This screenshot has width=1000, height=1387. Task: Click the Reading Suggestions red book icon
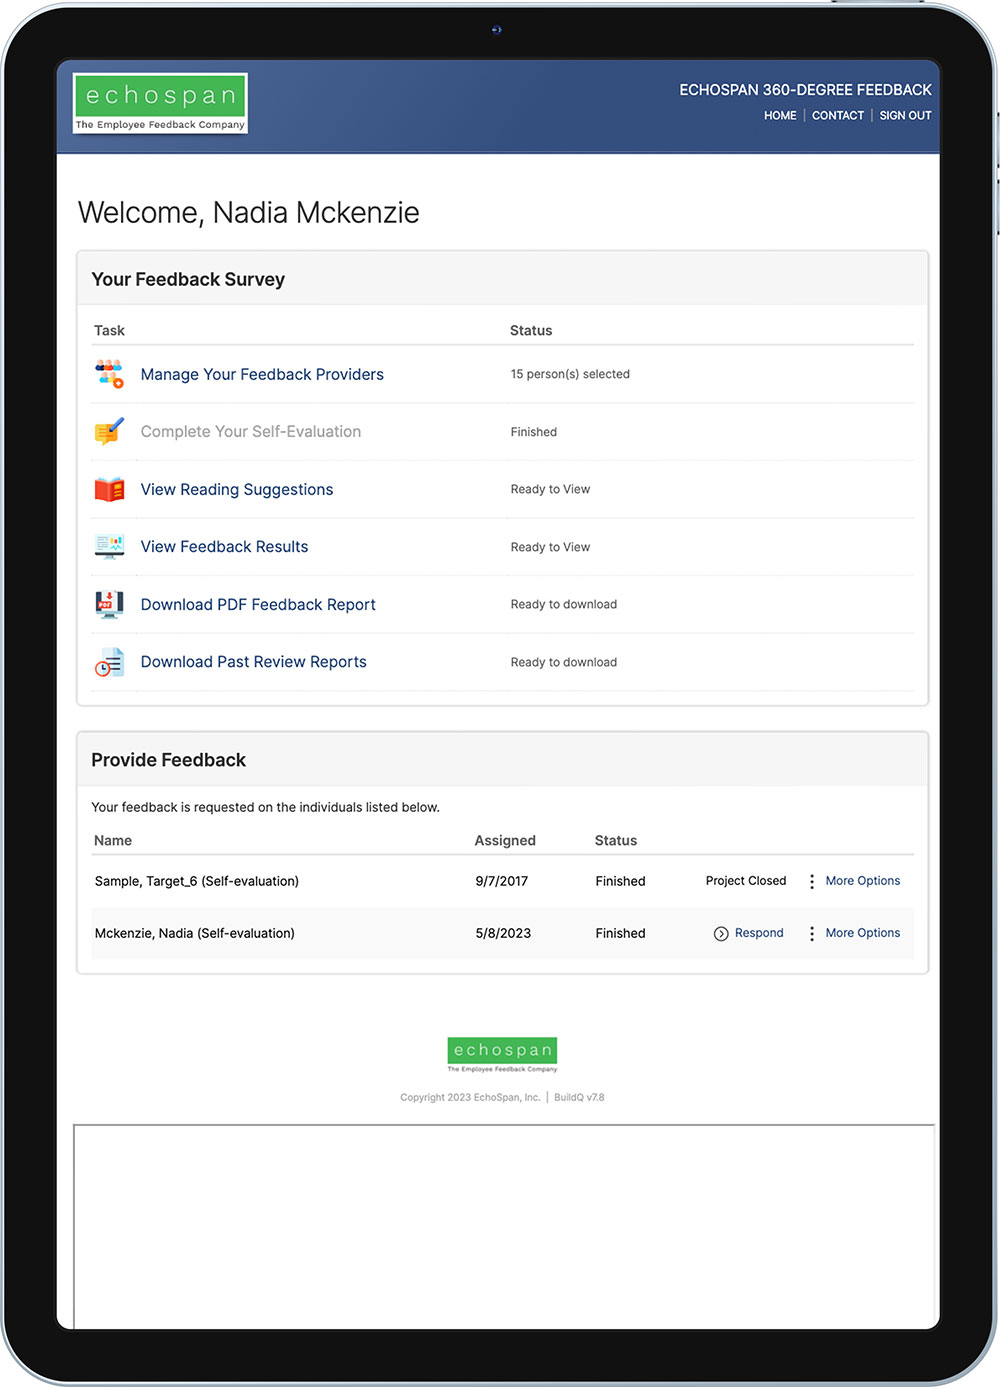tap(109, 489)
